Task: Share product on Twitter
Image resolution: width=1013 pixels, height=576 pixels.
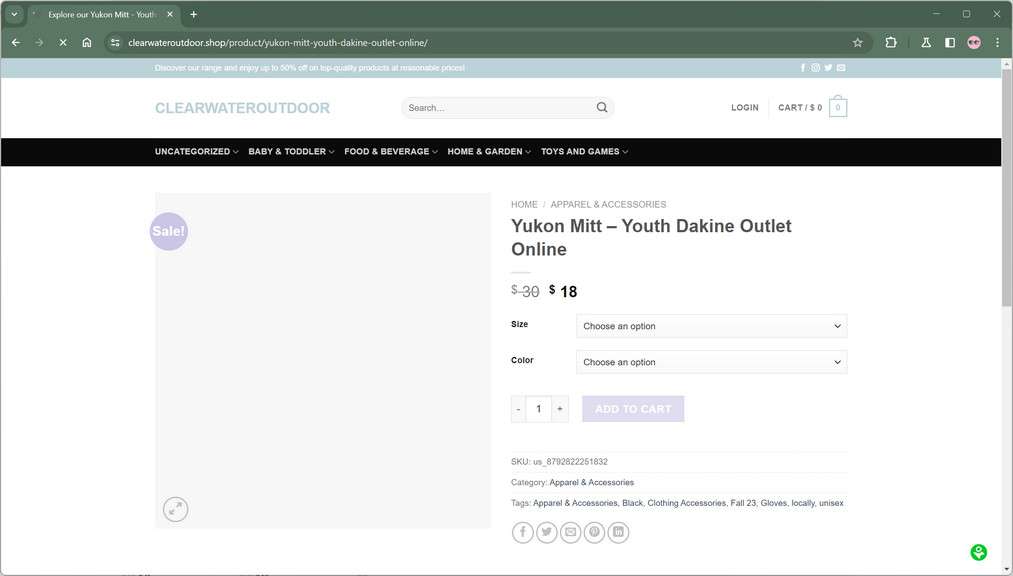Action: click(547, 532)
